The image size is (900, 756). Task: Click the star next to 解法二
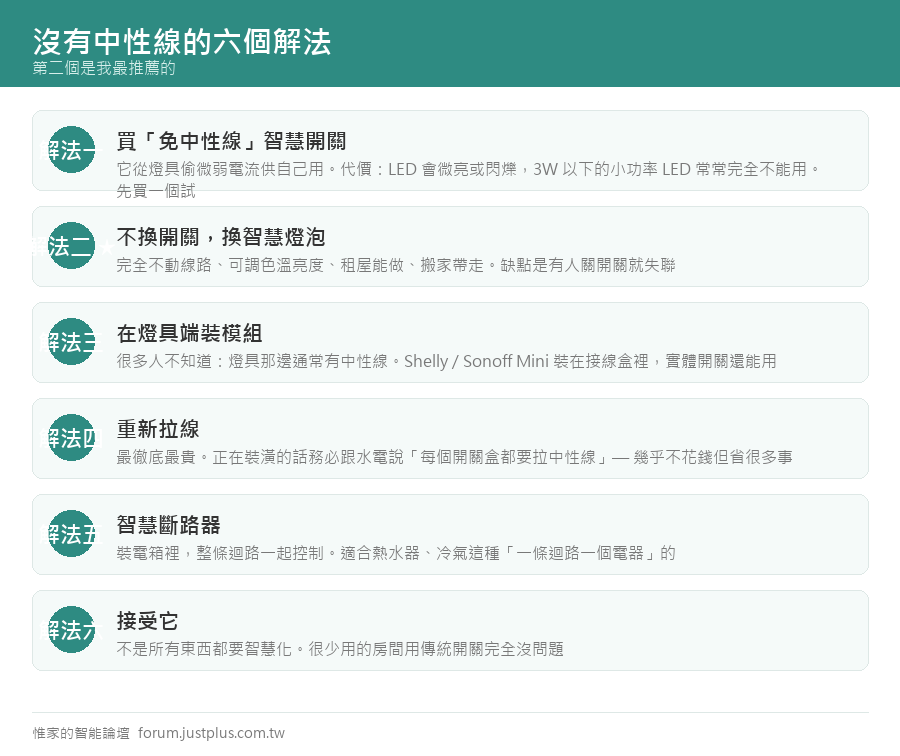(x=107, y=249)
